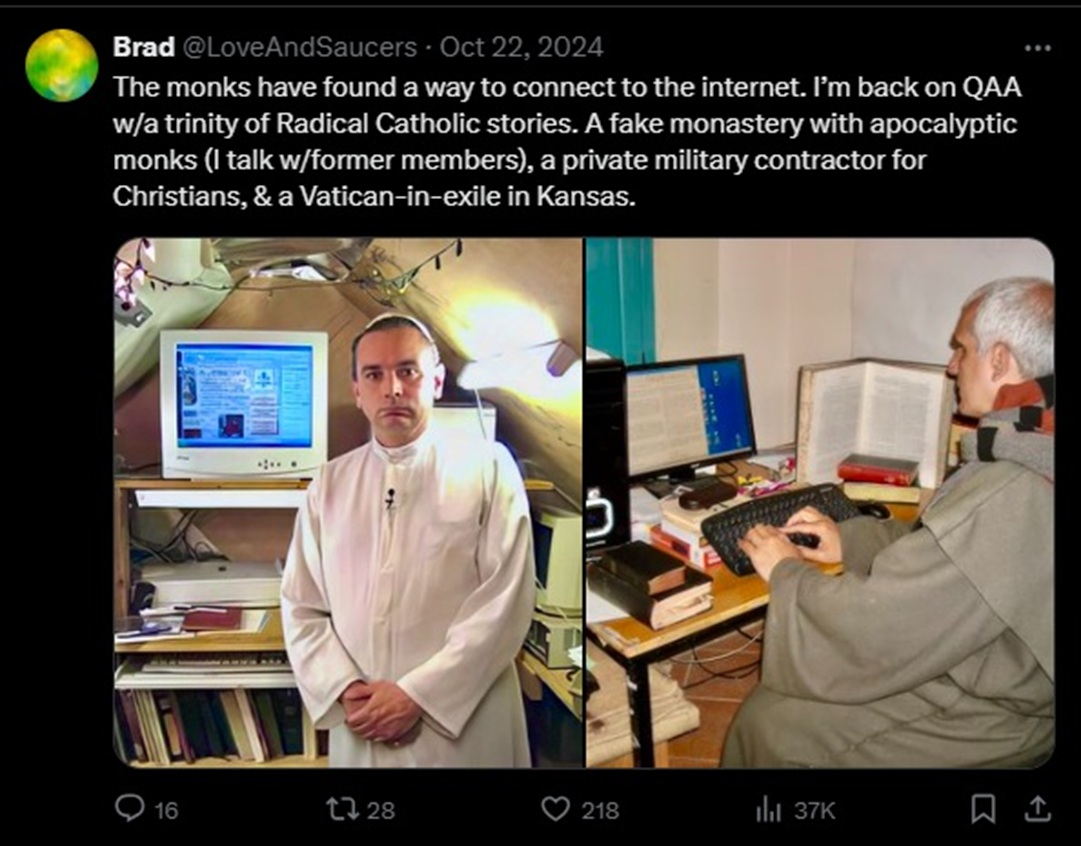
Task: Bookmark this post
Action: tap(982, 809)
